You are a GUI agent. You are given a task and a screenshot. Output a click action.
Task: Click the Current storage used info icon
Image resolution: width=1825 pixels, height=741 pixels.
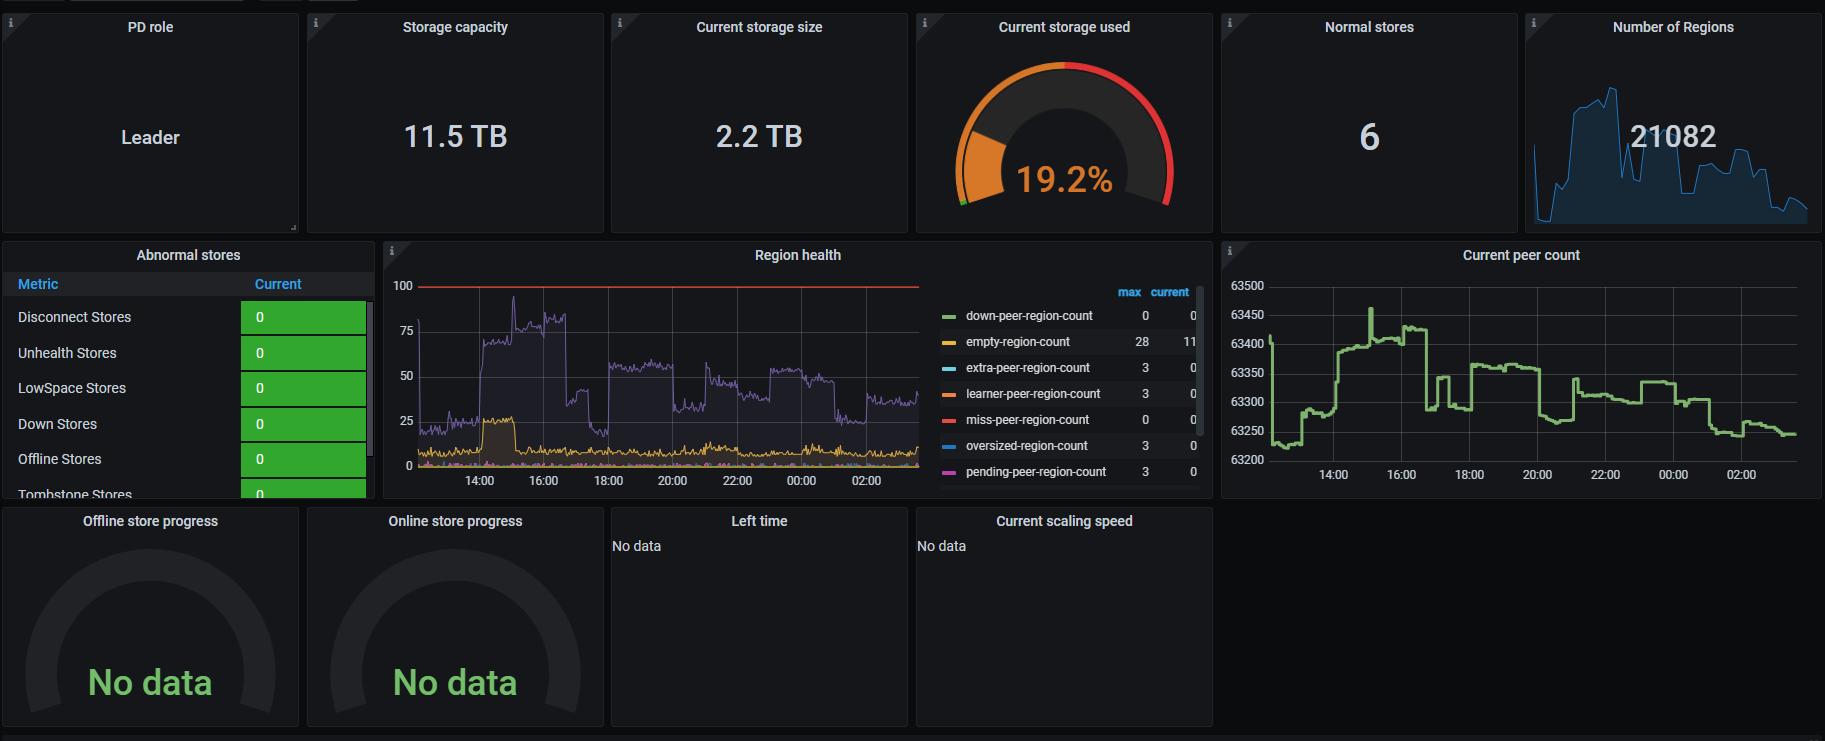924,23
